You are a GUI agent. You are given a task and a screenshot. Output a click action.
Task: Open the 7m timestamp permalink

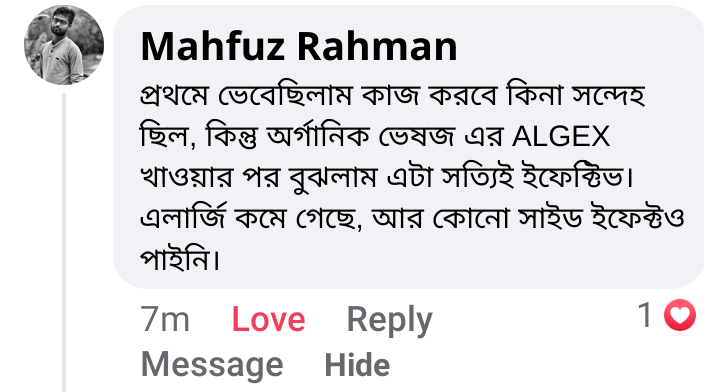tap(165, 319)
